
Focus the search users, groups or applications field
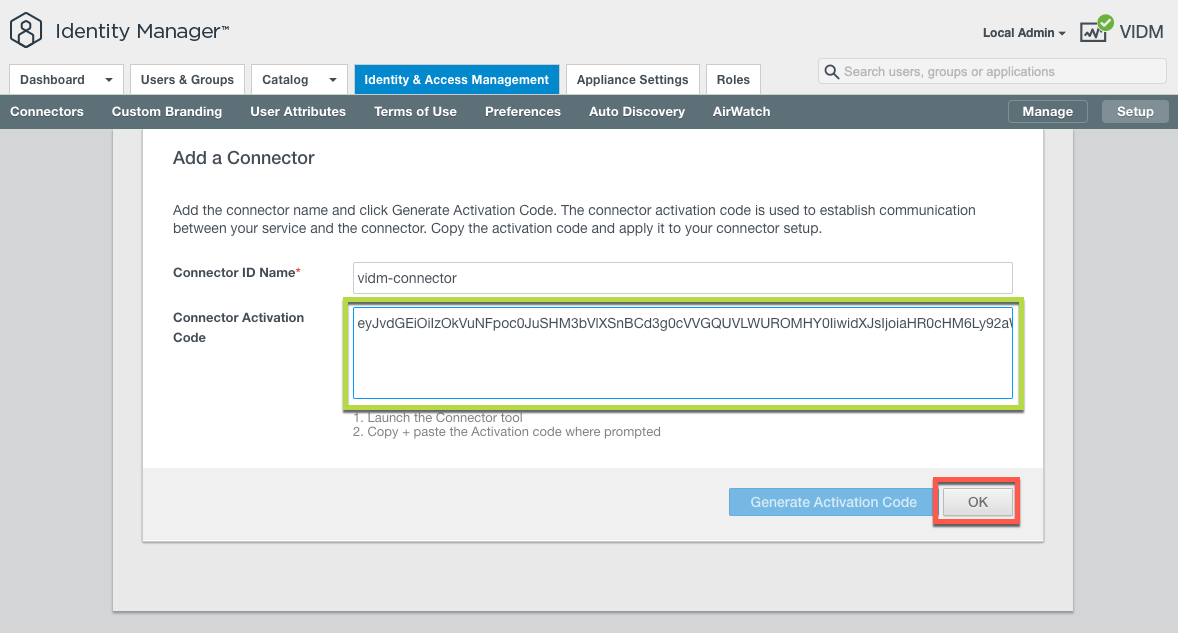click(992, 72)
